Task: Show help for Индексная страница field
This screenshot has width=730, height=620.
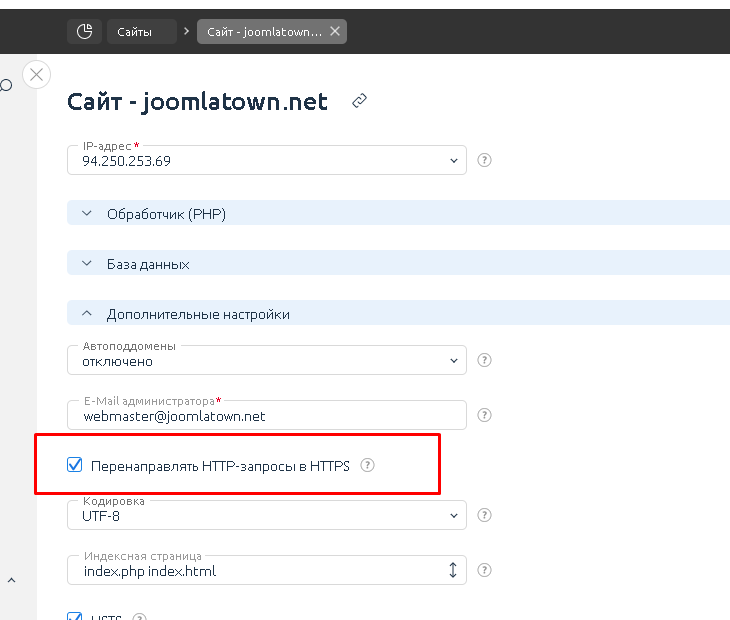Action: coord(484,570)
